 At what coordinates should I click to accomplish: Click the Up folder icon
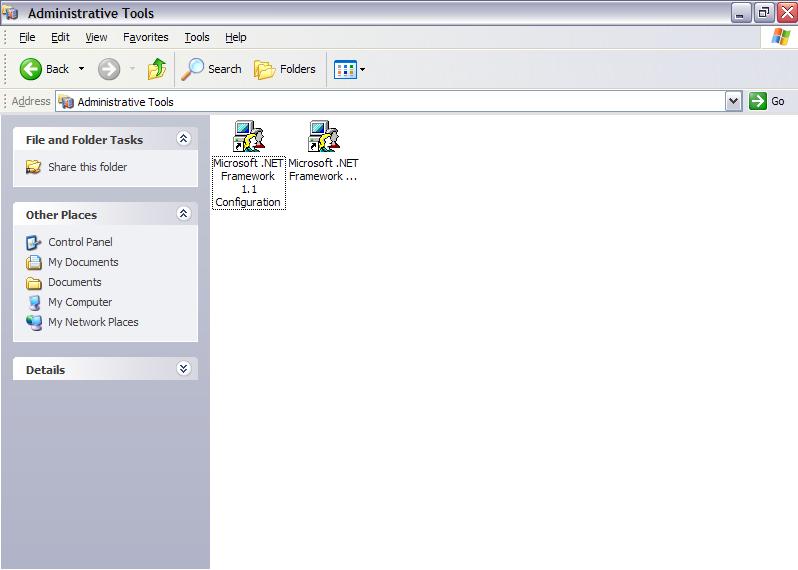157,69
